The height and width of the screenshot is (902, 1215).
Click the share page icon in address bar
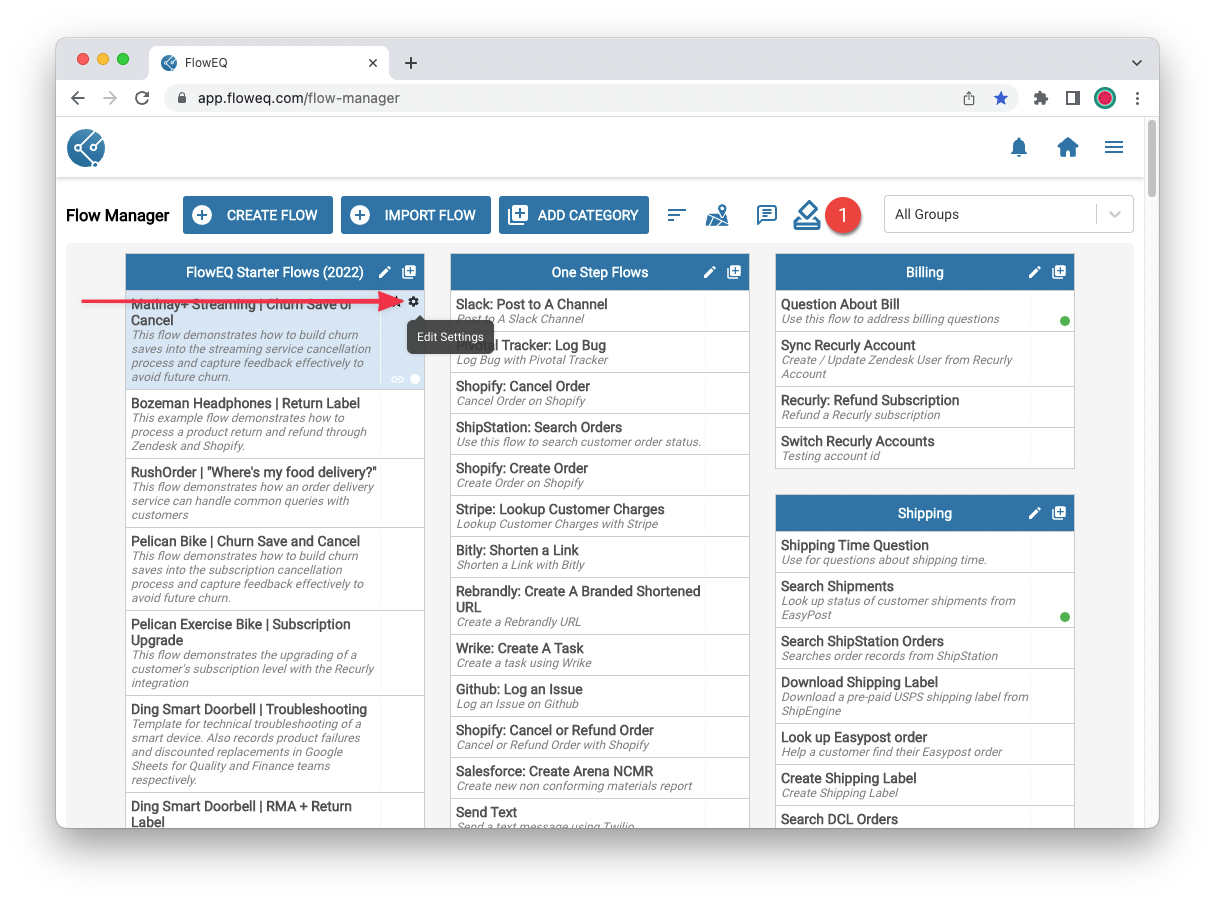(969, 98)
